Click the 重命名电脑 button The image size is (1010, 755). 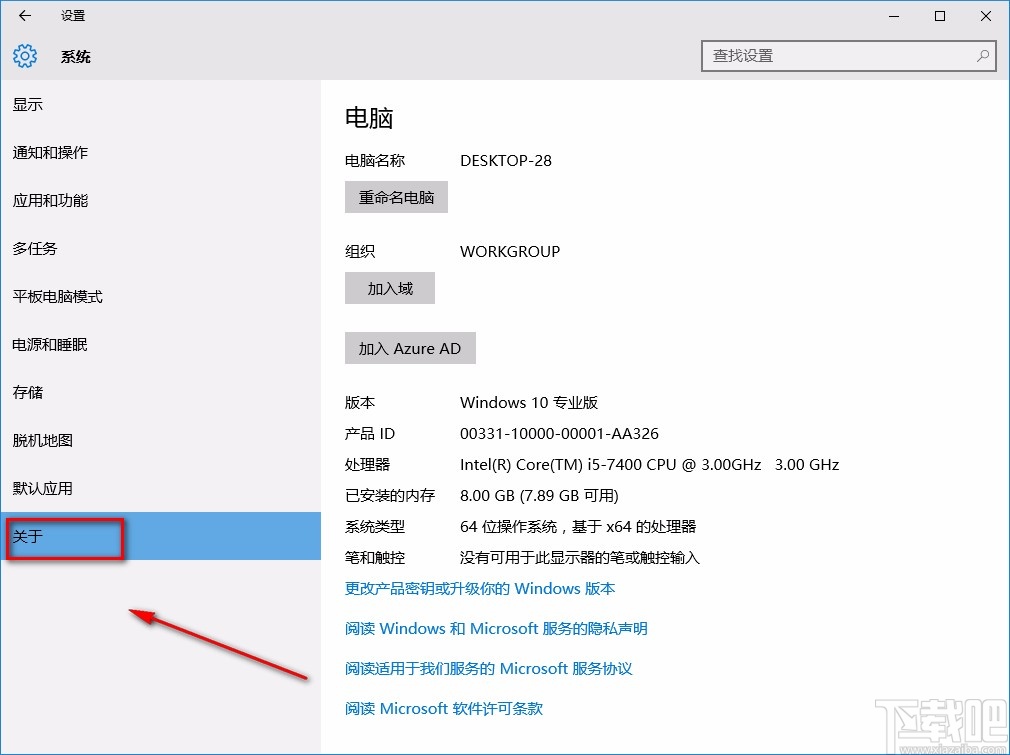[396, 197]
